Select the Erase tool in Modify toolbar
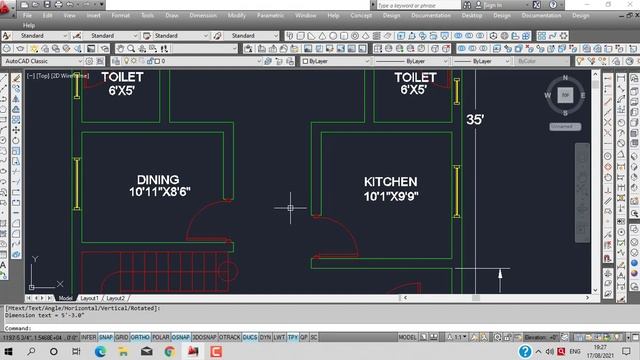Viewport: 640px width, 360px height. 16,78
